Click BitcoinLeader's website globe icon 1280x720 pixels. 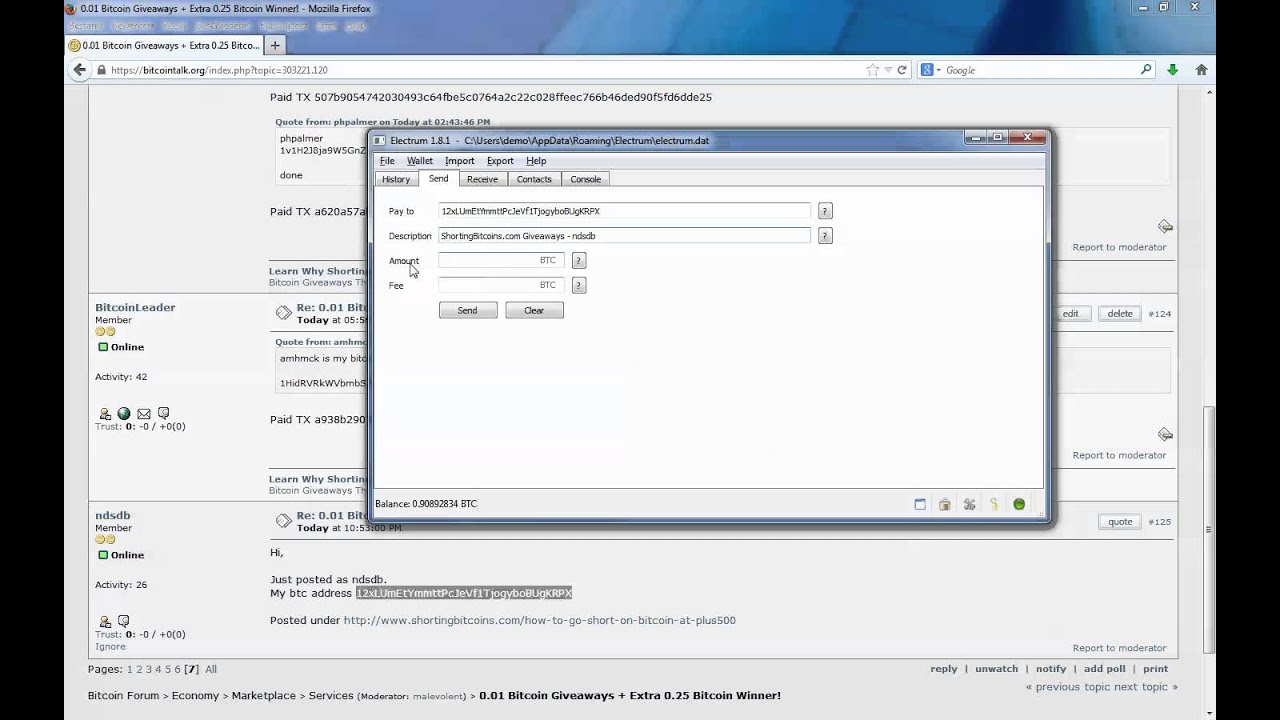click(124, 414)
